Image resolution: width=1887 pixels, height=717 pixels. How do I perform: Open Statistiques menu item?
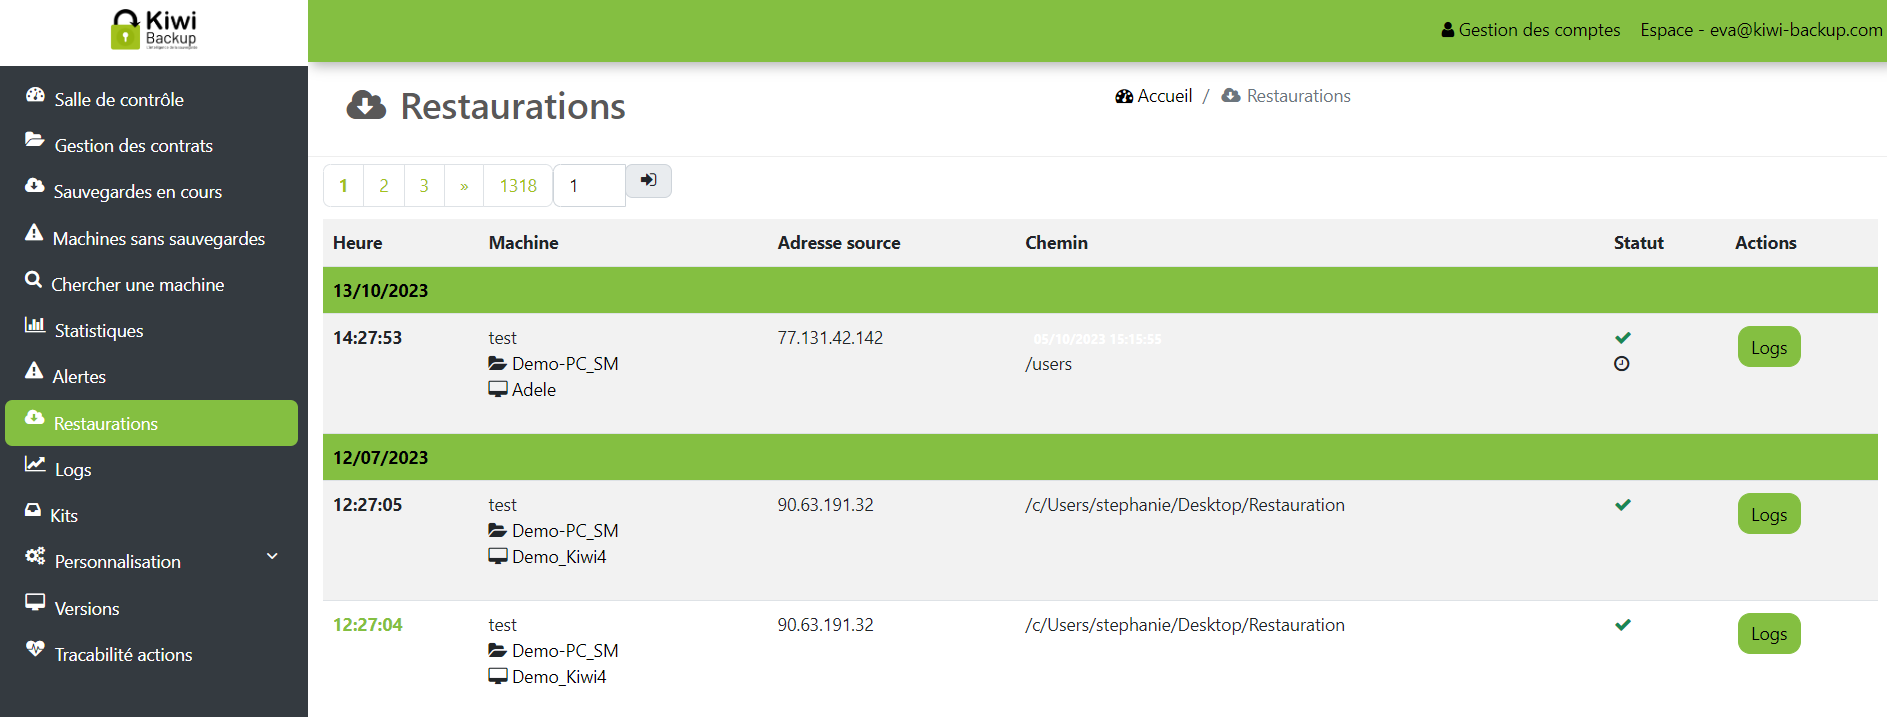pos(152,330)
